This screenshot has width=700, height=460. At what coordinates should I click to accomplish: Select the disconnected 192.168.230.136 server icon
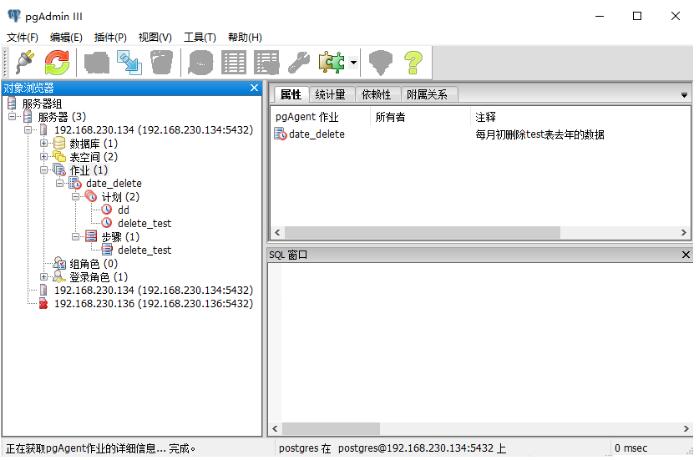click(x=43, y=304)
